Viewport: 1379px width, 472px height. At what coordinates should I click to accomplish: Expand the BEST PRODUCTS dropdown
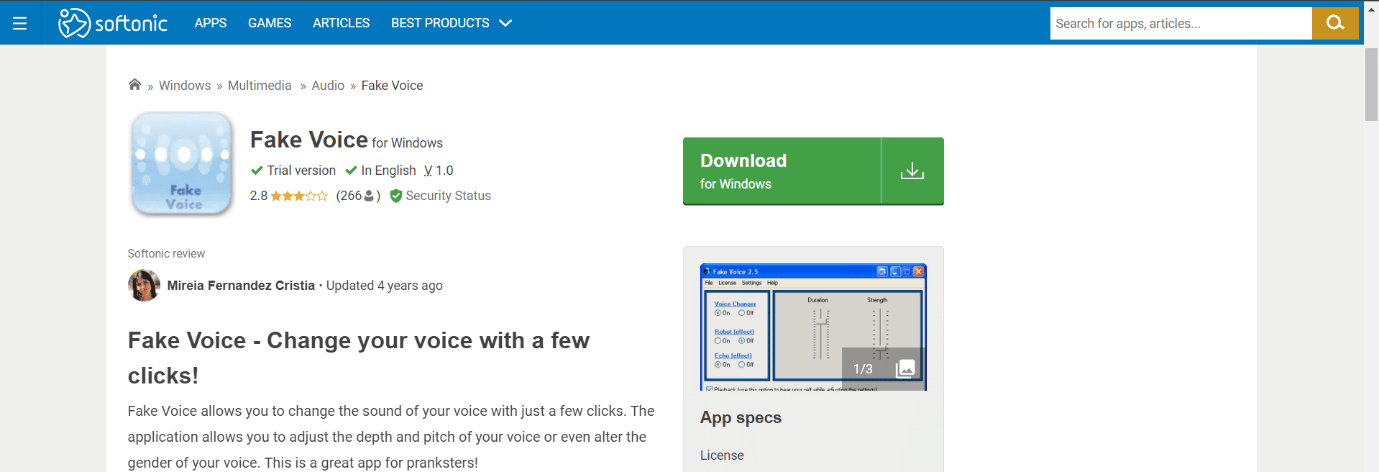(451, 23)
